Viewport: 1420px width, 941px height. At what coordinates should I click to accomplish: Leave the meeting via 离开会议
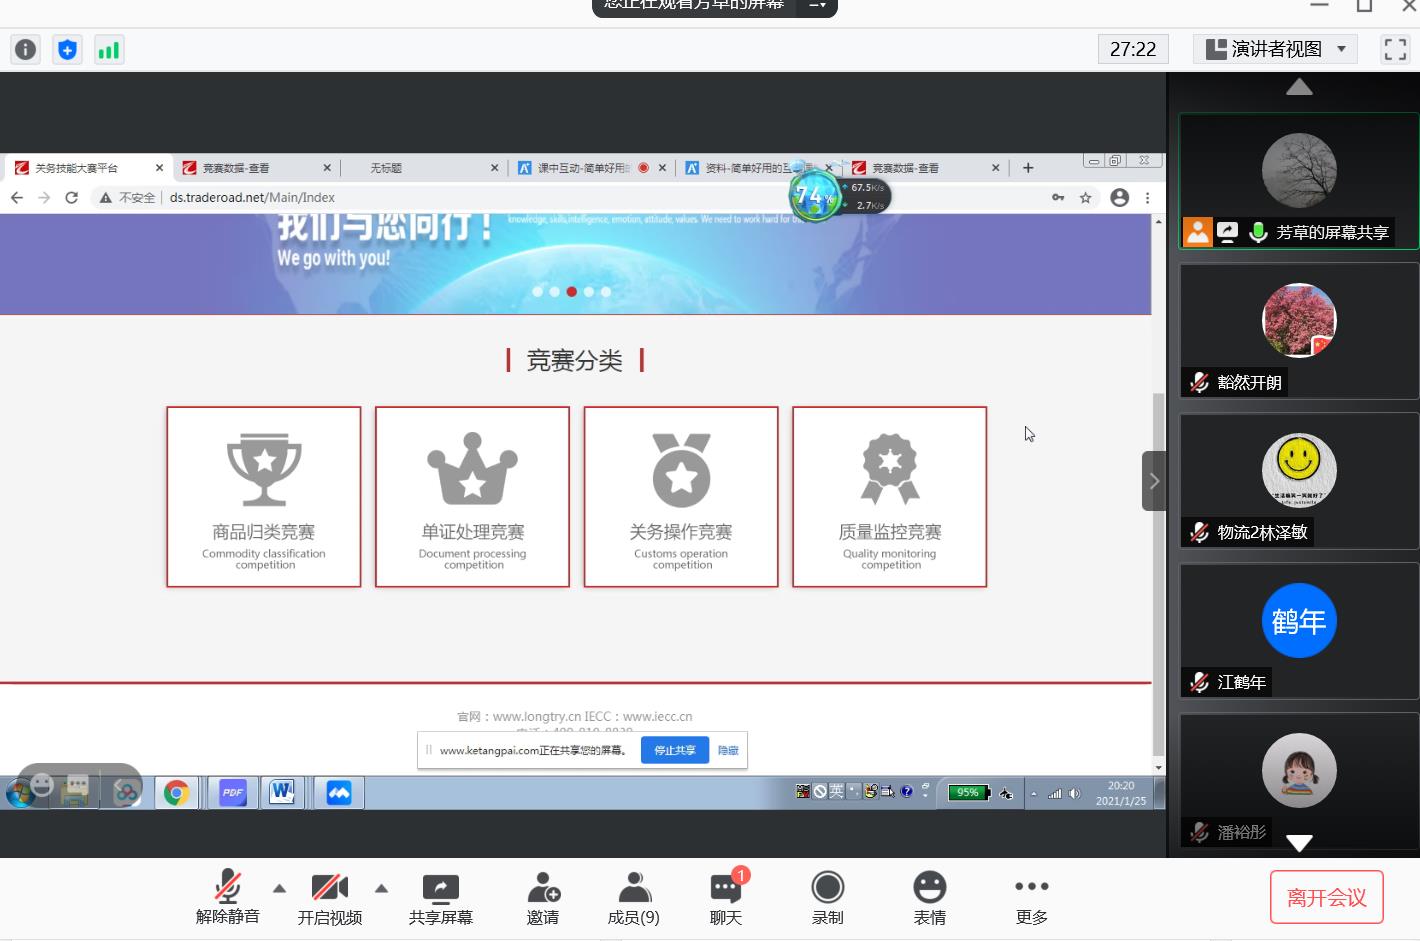point(1326,897)
